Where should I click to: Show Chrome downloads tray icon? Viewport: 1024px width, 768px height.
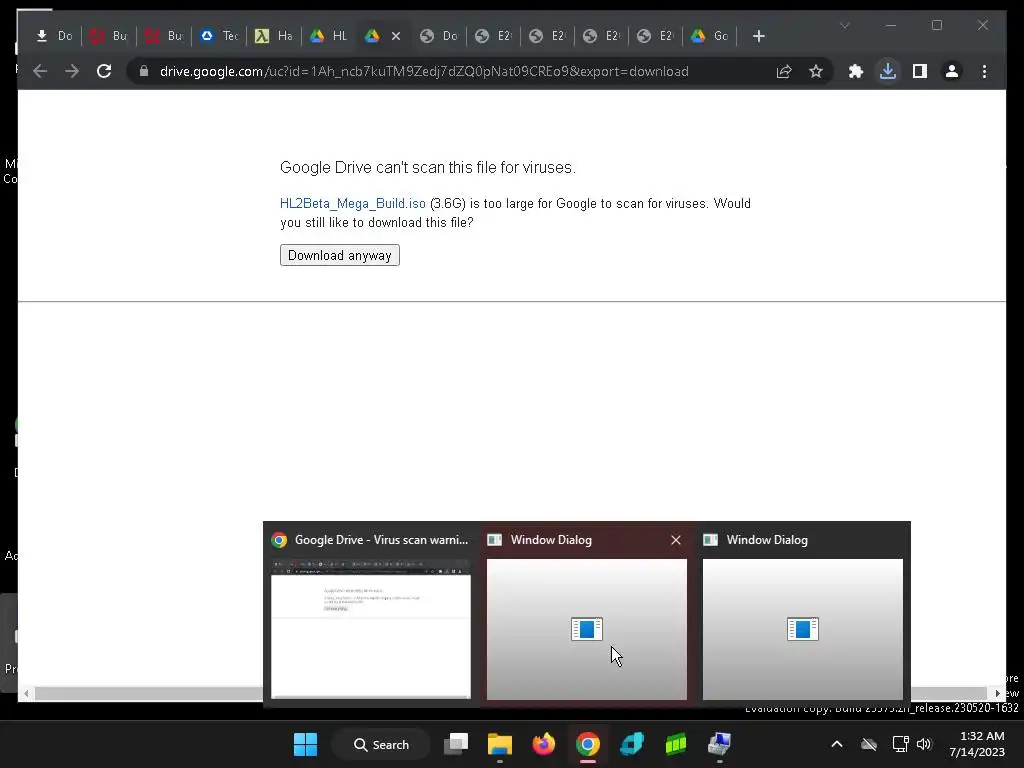(x=888, y=71)
